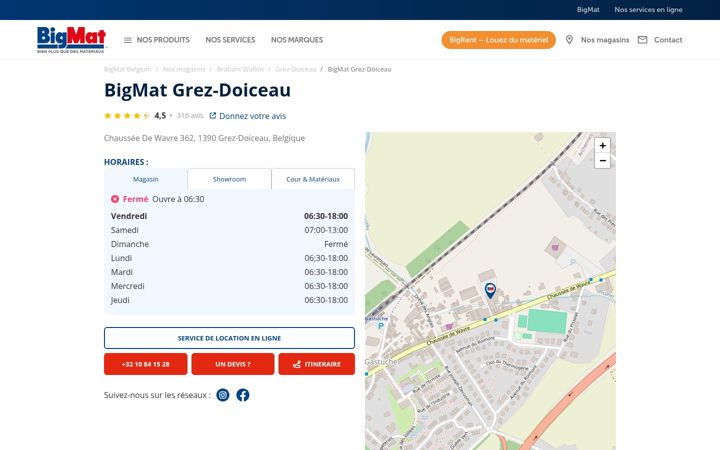This screenshot has width=720, height=450.
Task: Switch to the Cour & Matériaux tab
Action: coord(313,179)
